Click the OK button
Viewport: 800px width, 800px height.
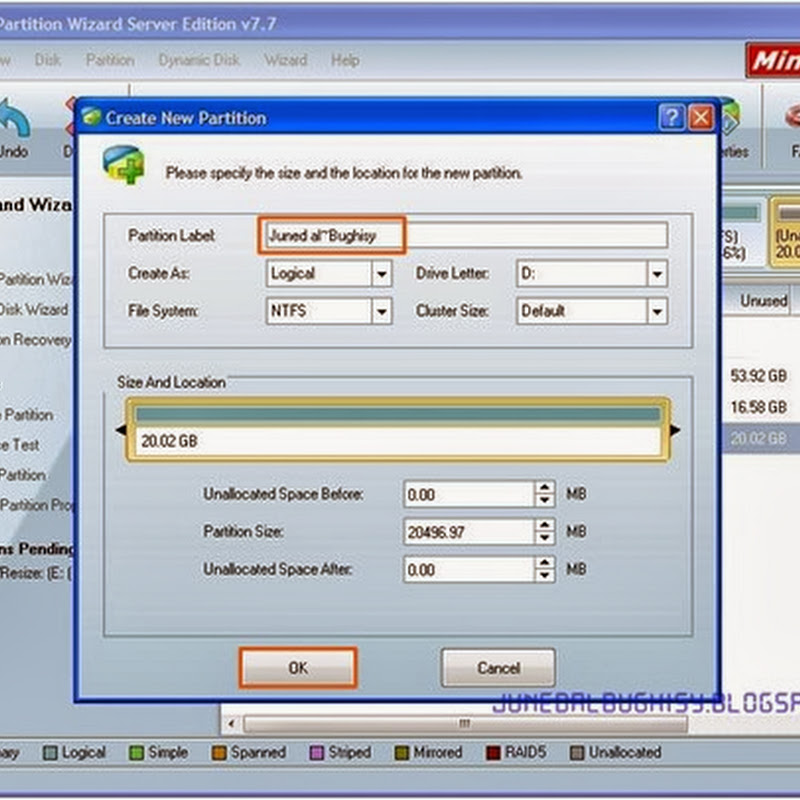coord(298,668)
